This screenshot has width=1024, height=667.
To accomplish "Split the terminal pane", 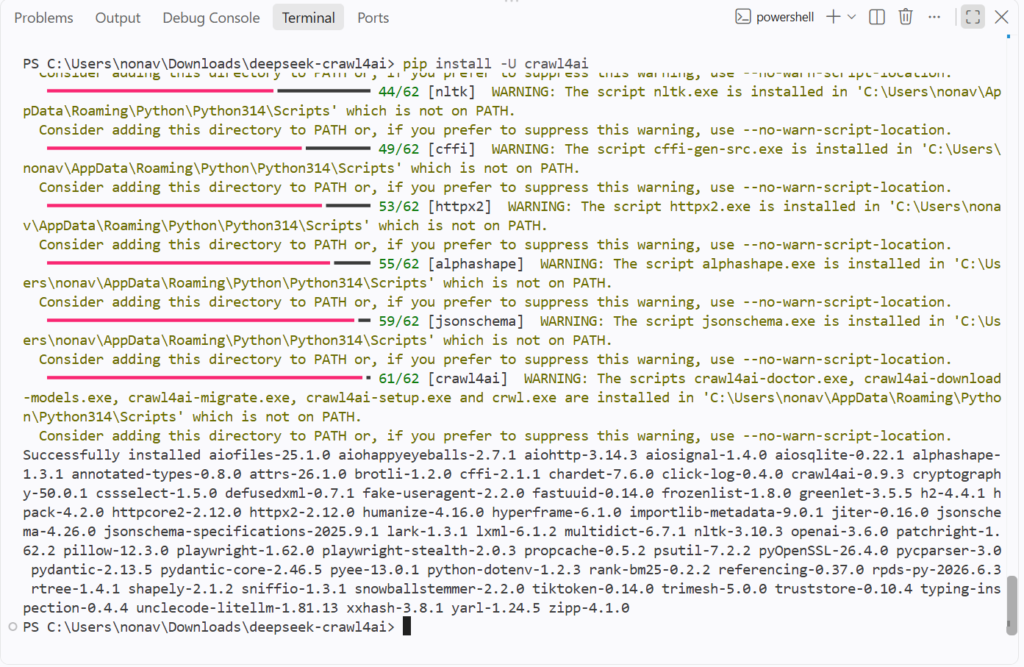I will 877,17.
